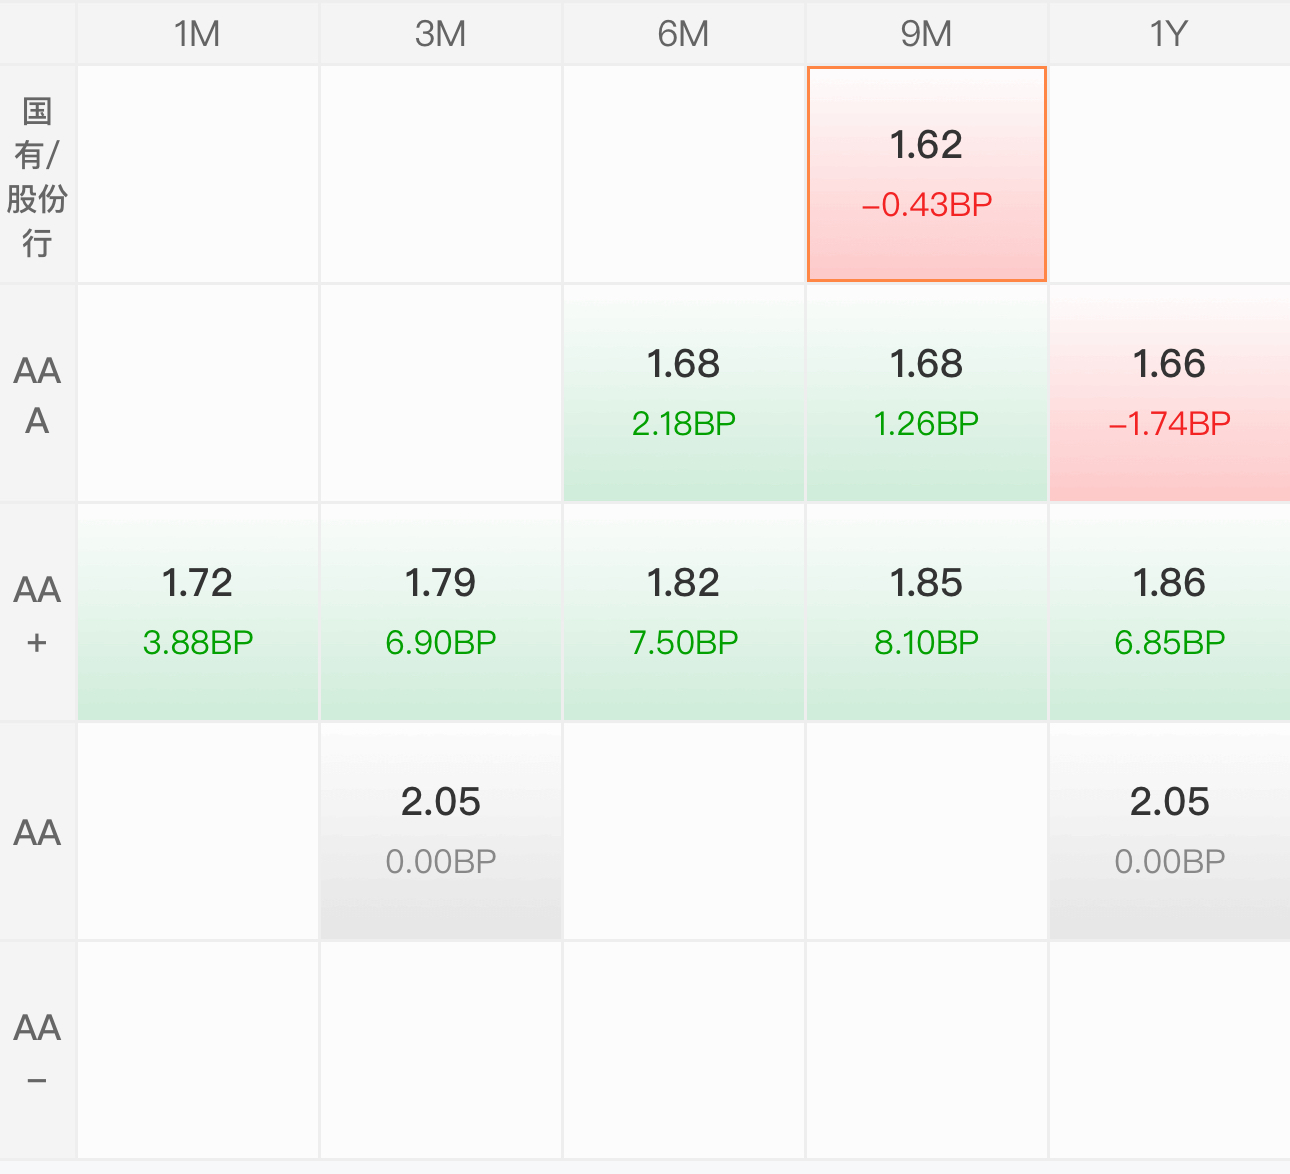The width and height of the screenshot is (1290, 1174).
Task: Select the 1.85 cell with 8.10BP
Action: coord(926,612)
